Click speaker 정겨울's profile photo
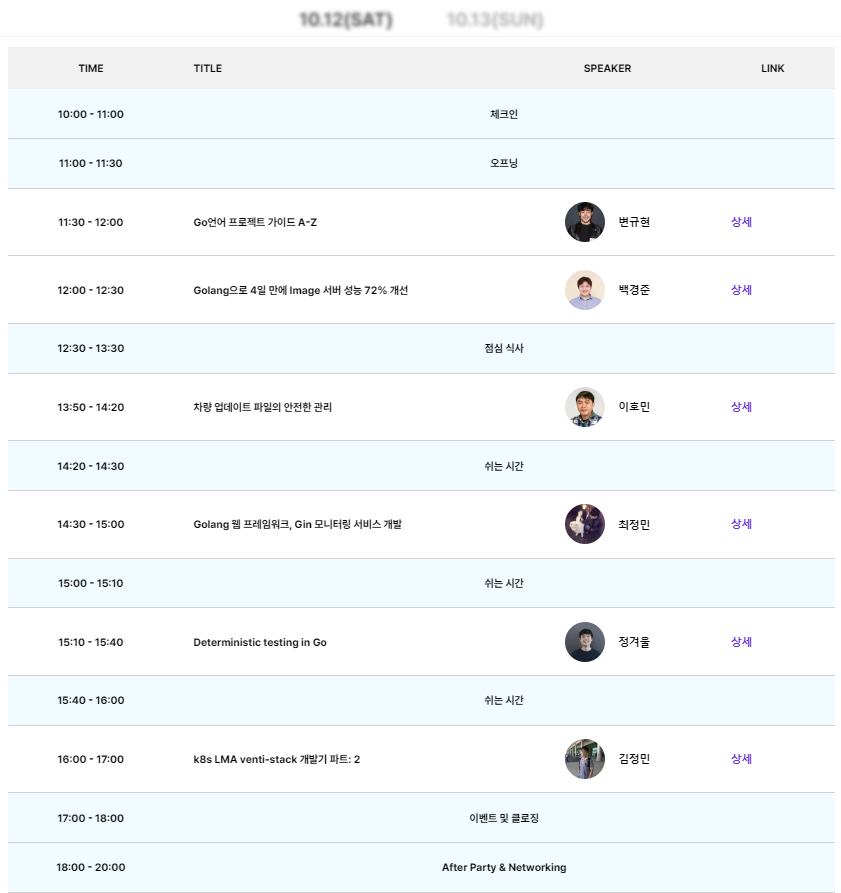 [x=585, y=642]
